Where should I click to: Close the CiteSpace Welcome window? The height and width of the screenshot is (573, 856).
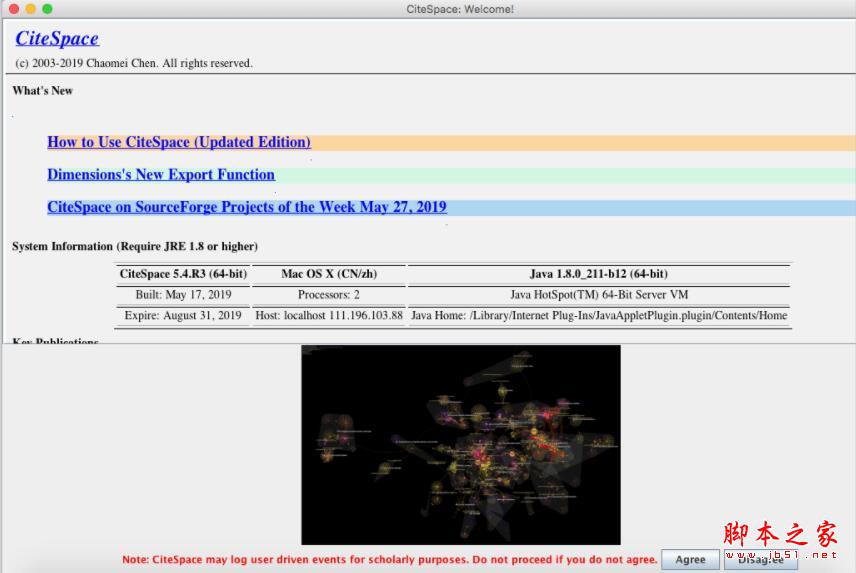14,9
